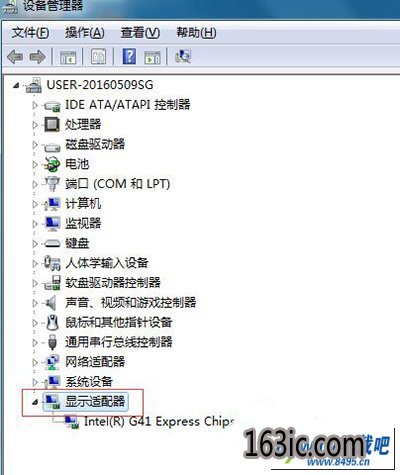Viewport: 400px width, 475px height.
Task: Open the 帮助(H) menu
Action: coord(196,33)
